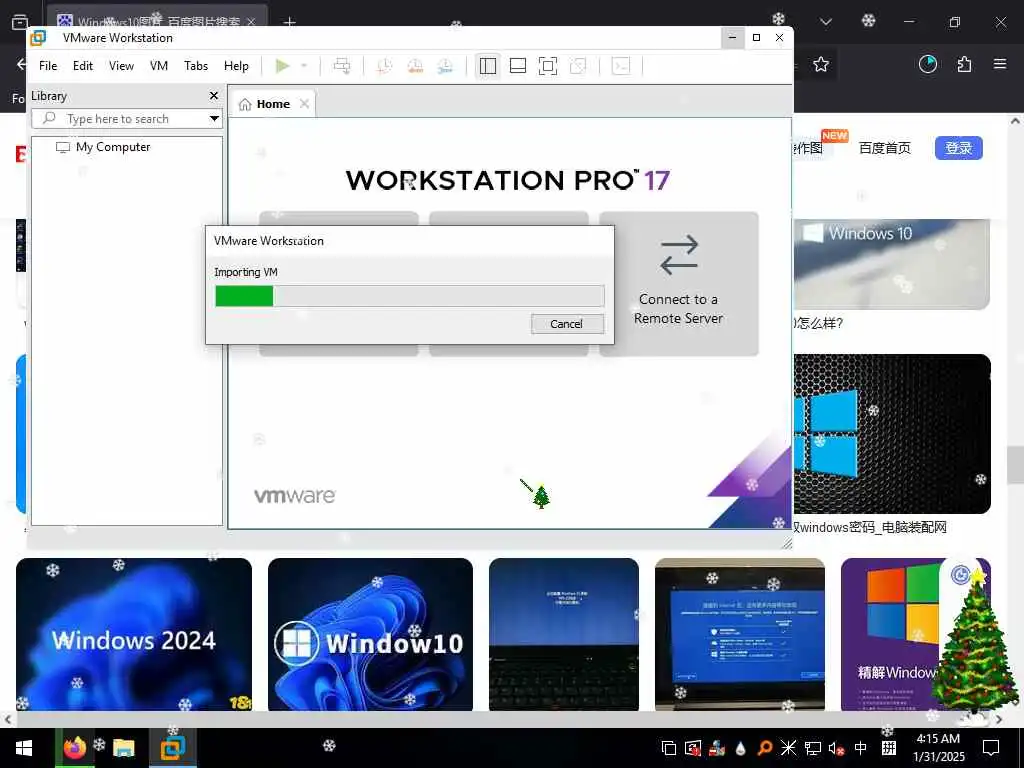This screenshot has height=768, width=1024.
Task: Close the Library panel
Action: coord(214,96)
